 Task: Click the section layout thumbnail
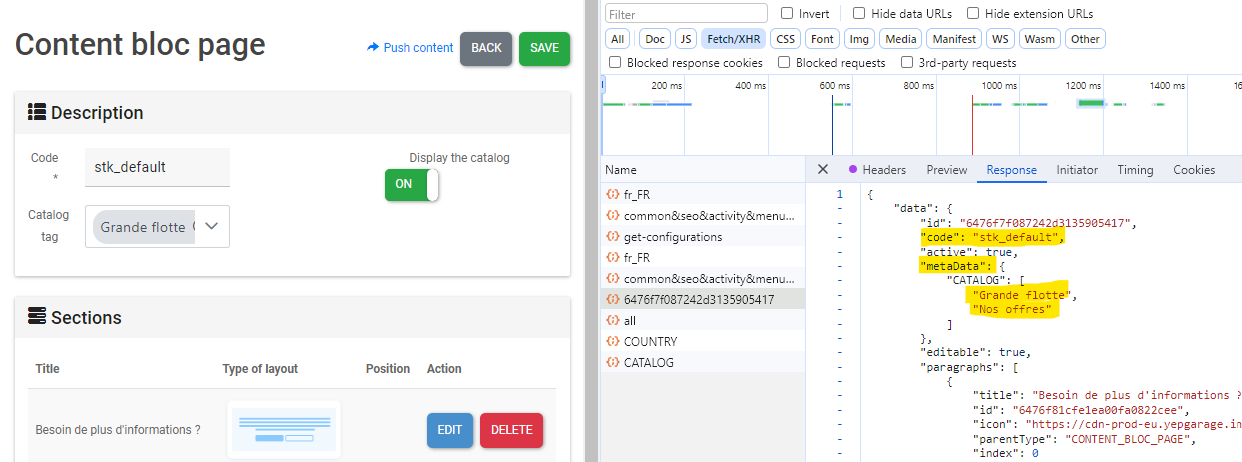(x=284, y=430)
